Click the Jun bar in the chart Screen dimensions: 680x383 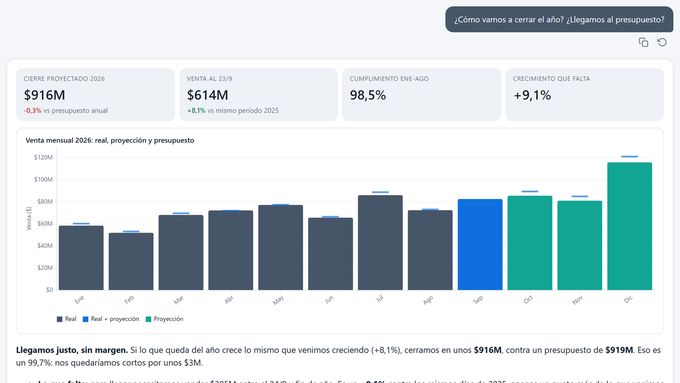(330, 254)
